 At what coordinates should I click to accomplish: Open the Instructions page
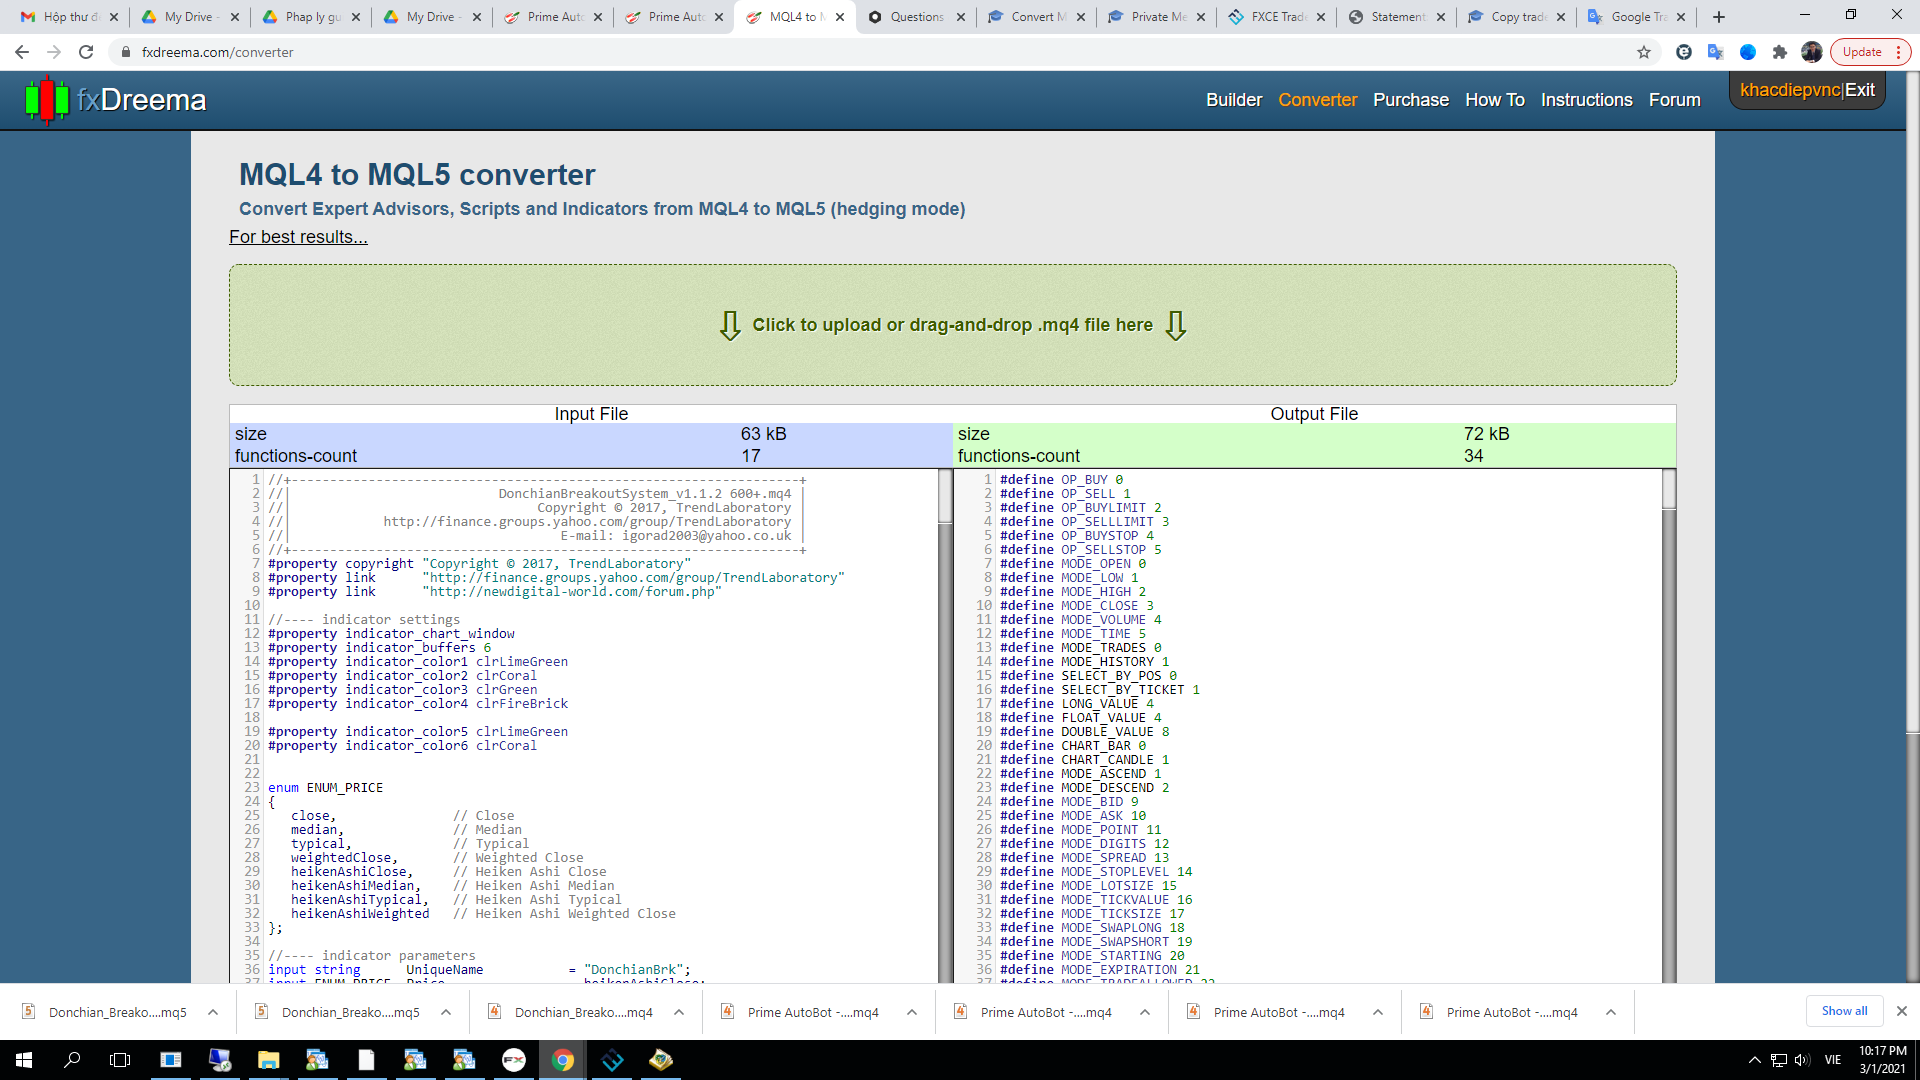click(x=1586, y=100)
